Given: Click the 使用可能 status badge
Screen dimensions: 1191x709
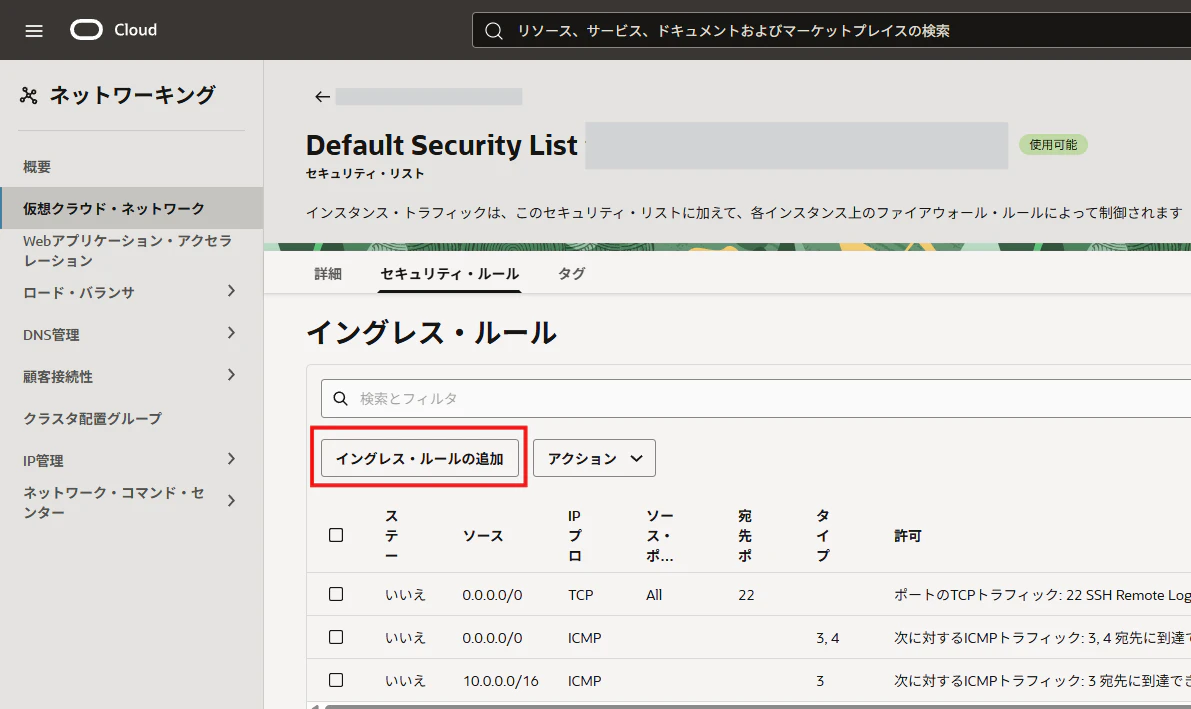Looking at the screenshot, I should [x=1053, y=144].
